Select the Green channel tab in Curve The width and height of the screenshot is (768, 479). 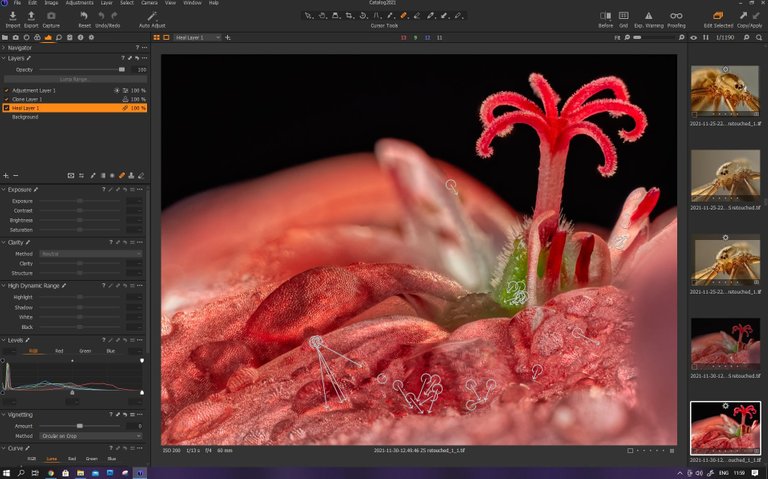92,459
